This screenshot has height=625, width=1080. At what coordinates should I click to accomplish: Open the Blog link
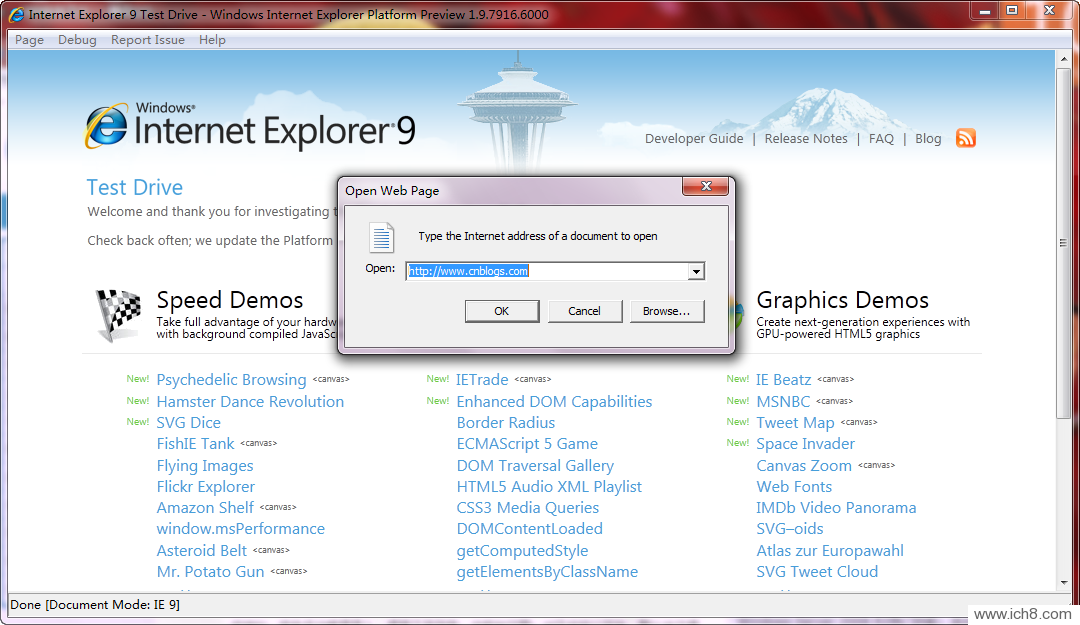tap(928, 139)
